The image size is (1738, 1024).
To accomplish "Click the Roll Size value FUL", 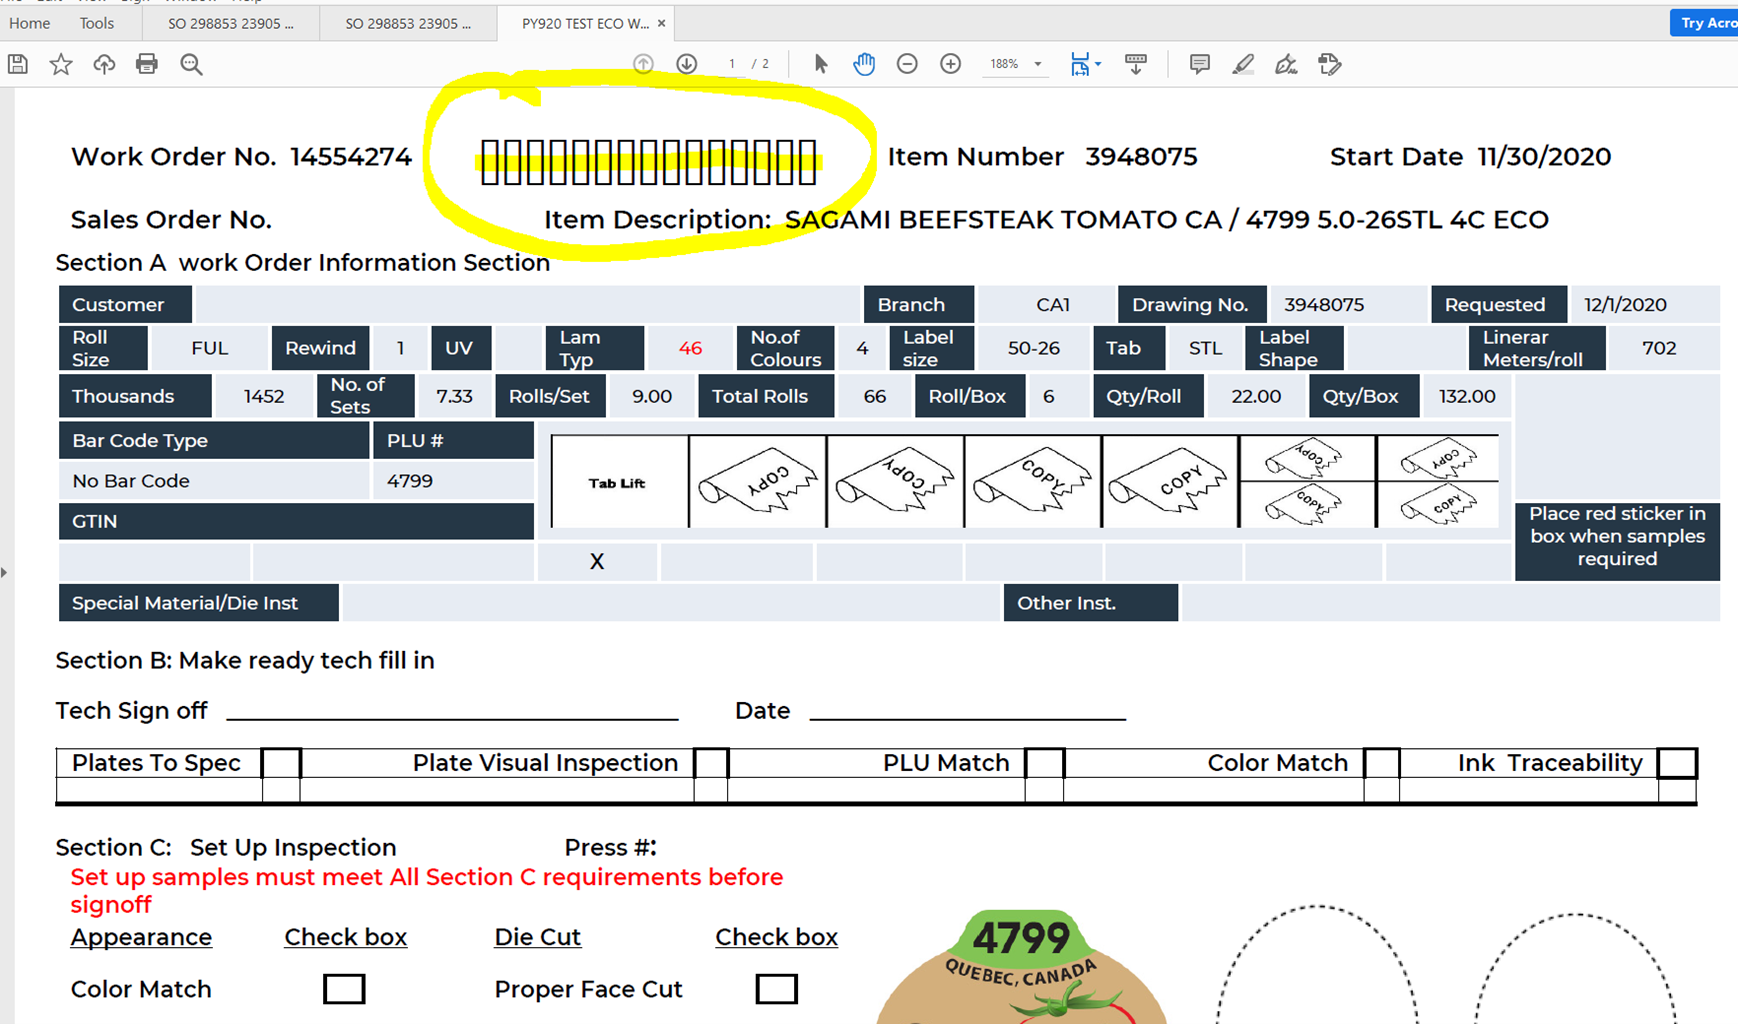I will (x=209, y=348).
